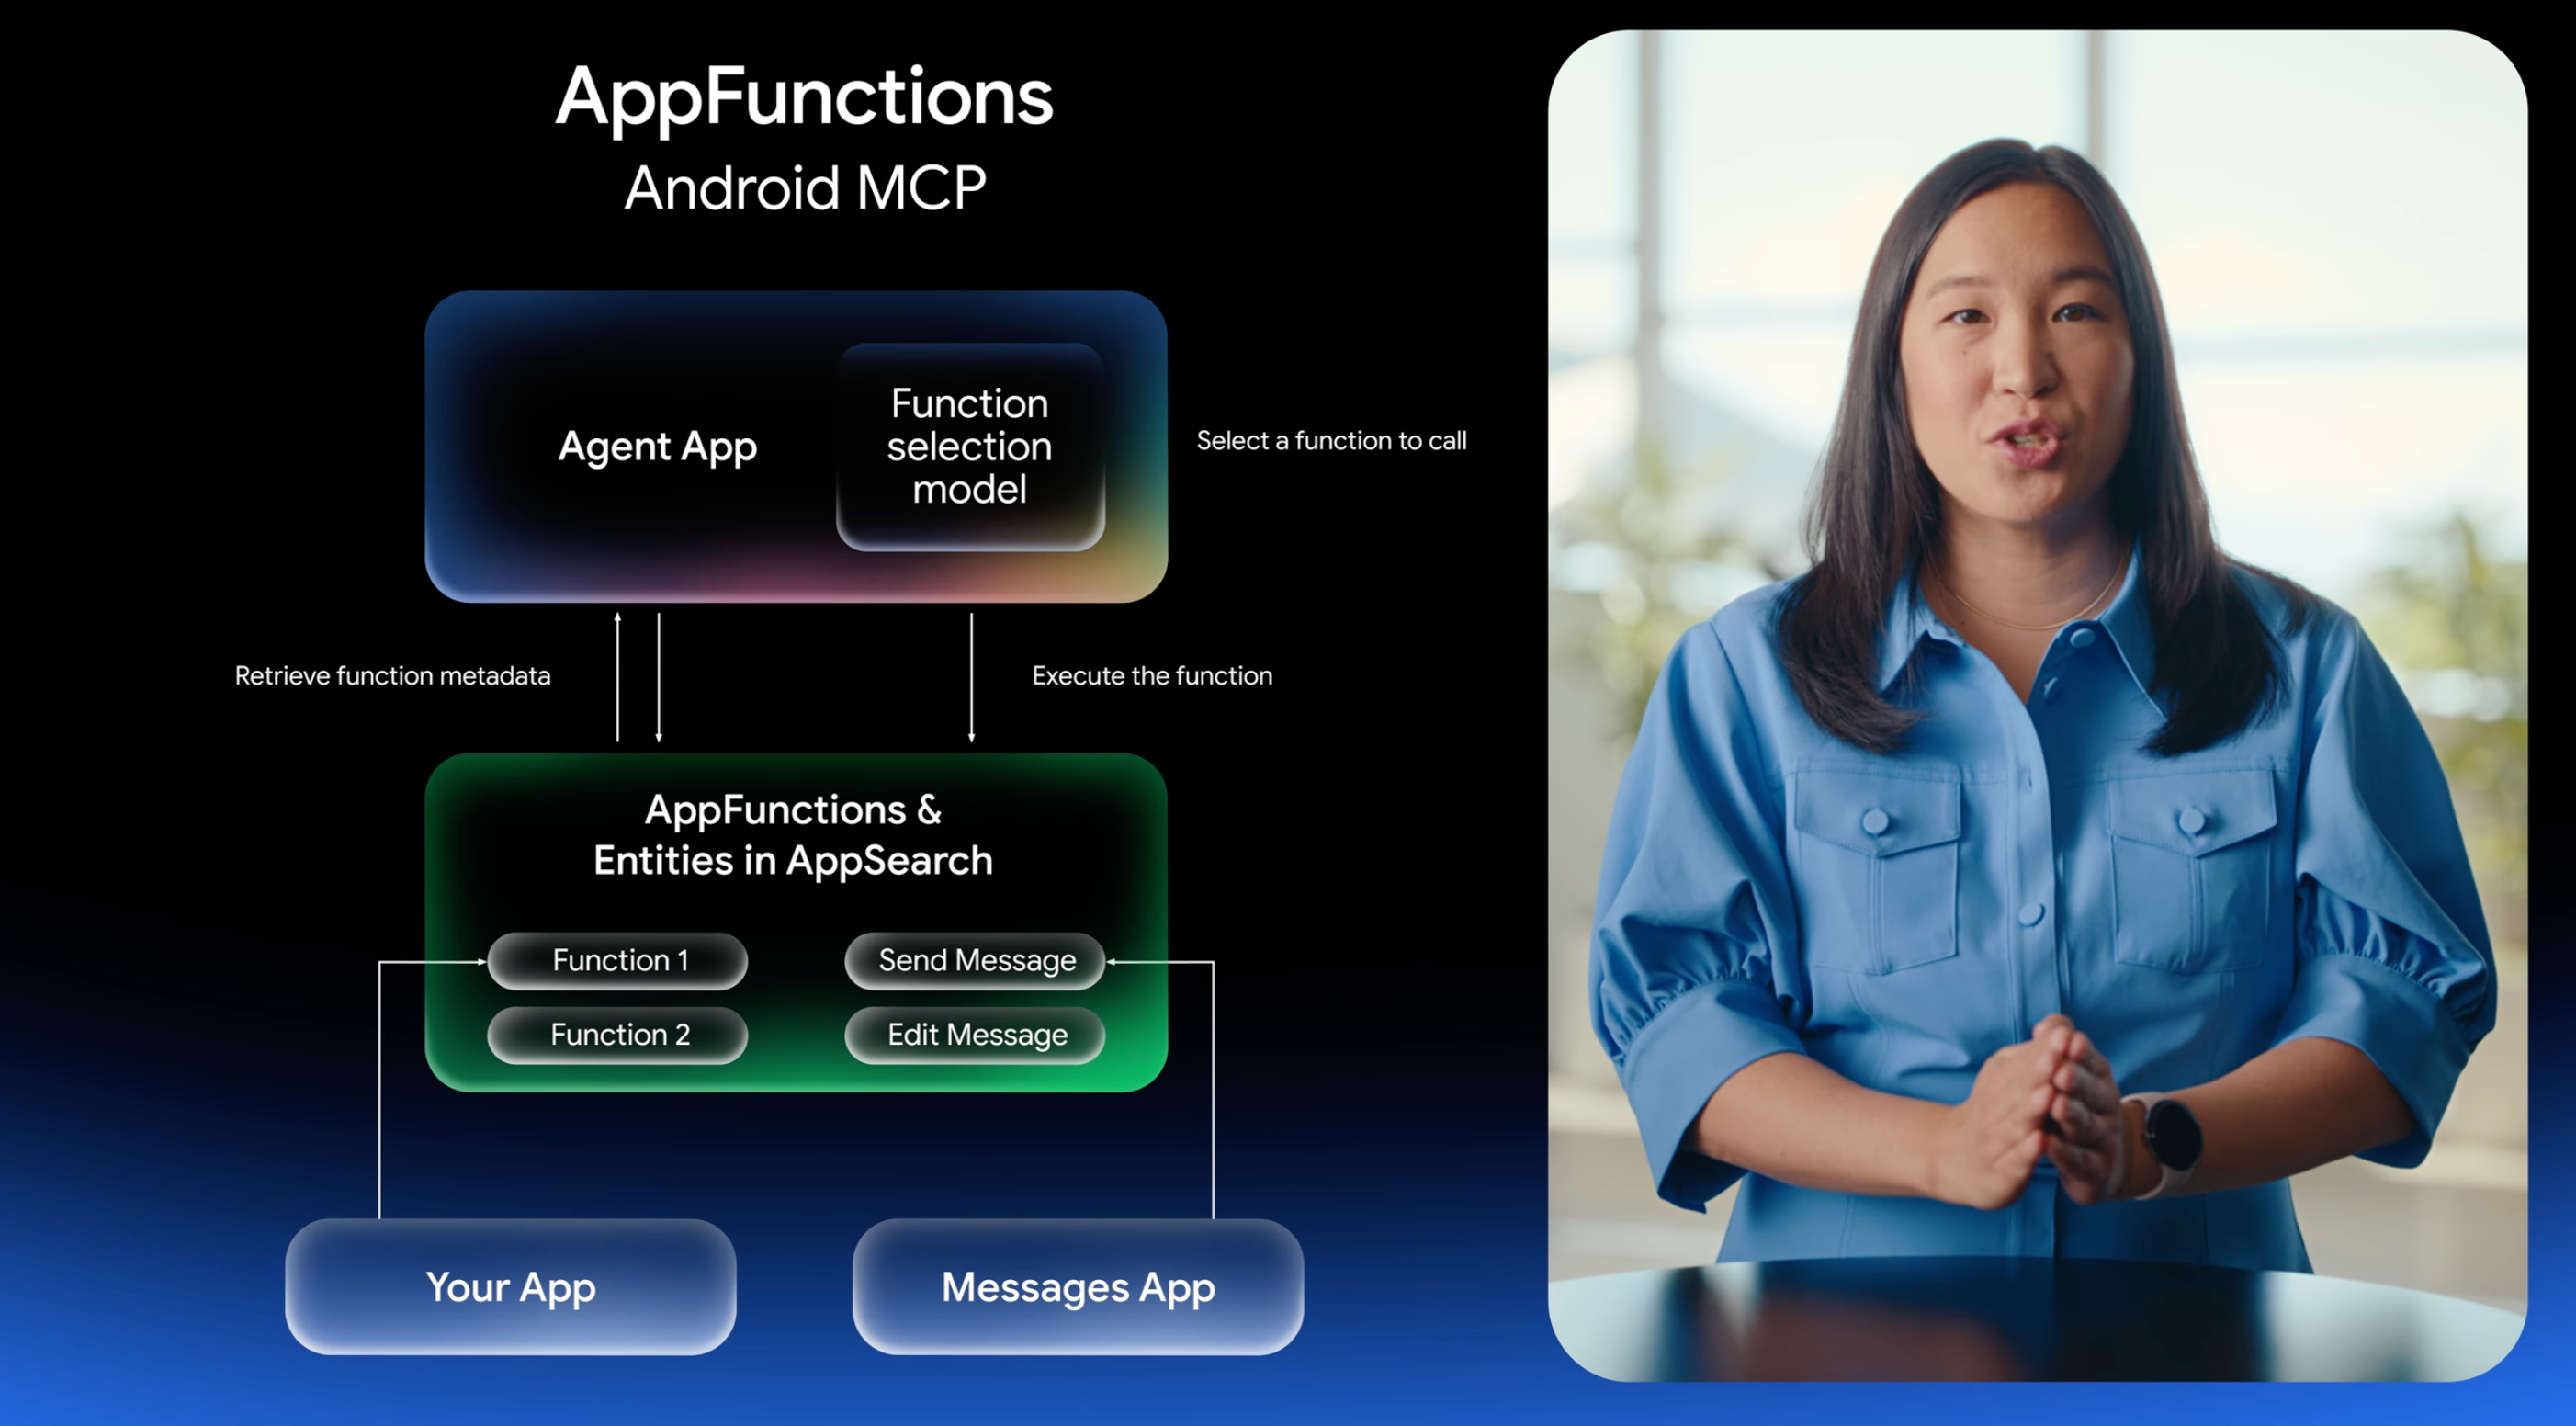Click the arrowhead pointing into Function 1
2576x1426 pixels.
(481, 962)
